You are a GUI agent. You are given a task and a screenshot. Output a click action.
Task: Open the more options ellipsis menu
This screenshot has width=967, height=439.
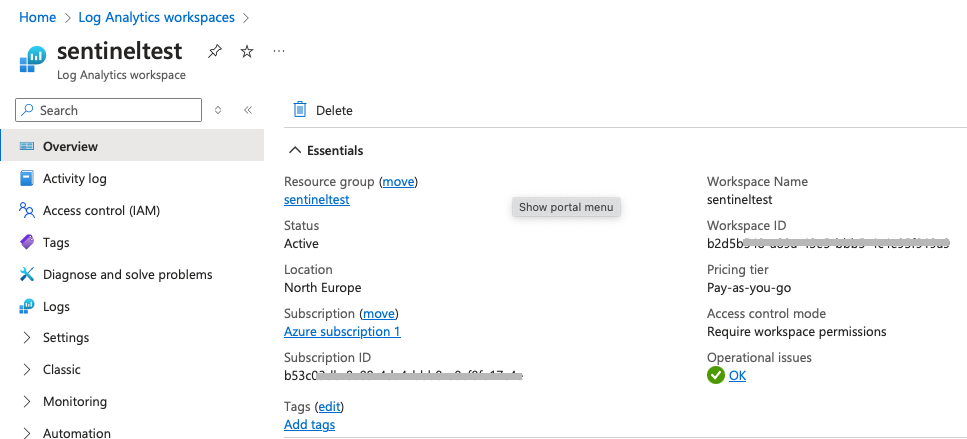tap(279, 51)
